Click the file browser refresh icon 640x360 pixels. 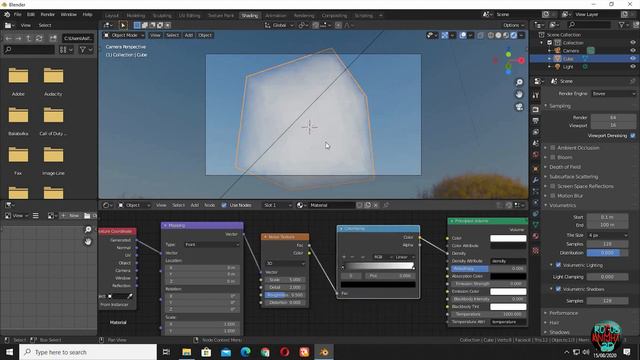(x=39, y=38)
